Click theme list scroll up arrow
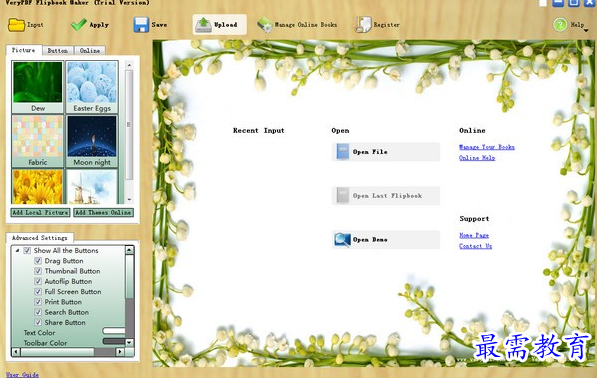The image size is (597, 378). [x=129, y=65]
